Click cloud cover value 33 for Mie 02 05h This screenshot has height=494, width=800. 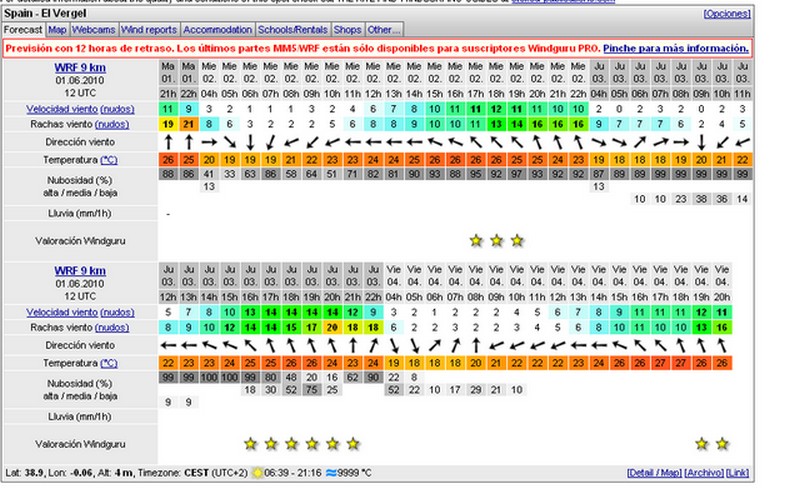(230, 174)
